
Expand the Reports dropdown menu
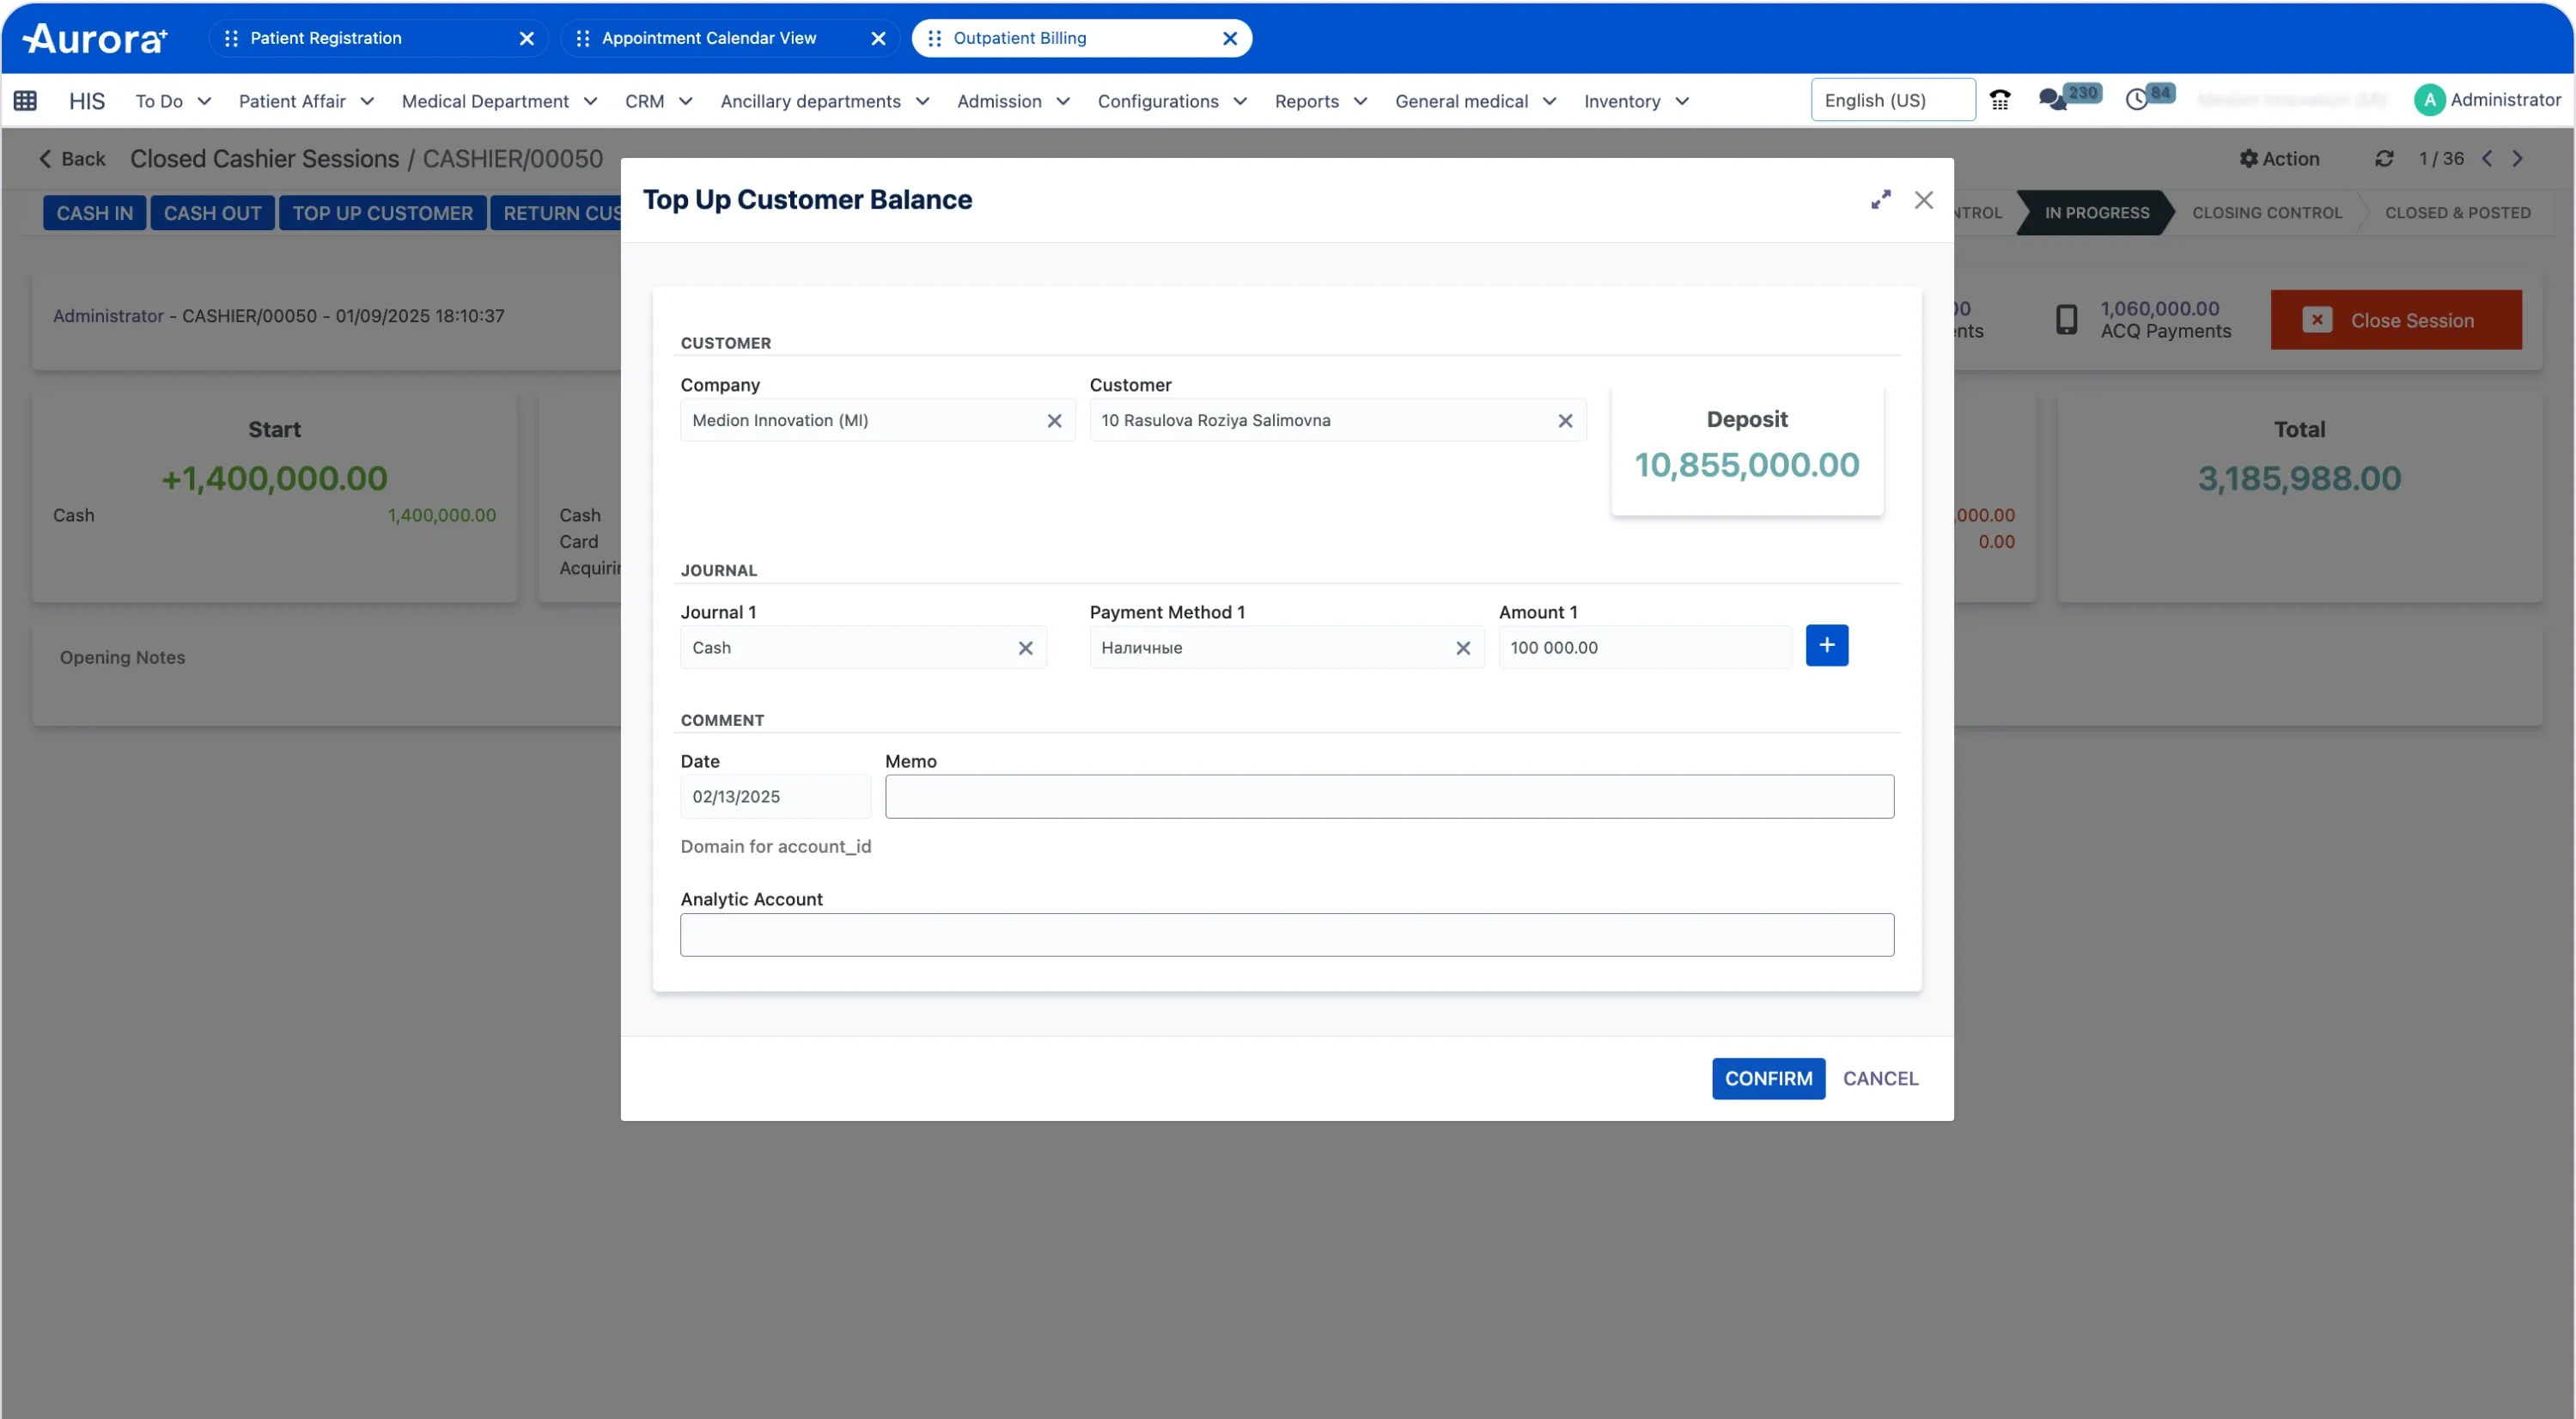tap(1320, 101)
